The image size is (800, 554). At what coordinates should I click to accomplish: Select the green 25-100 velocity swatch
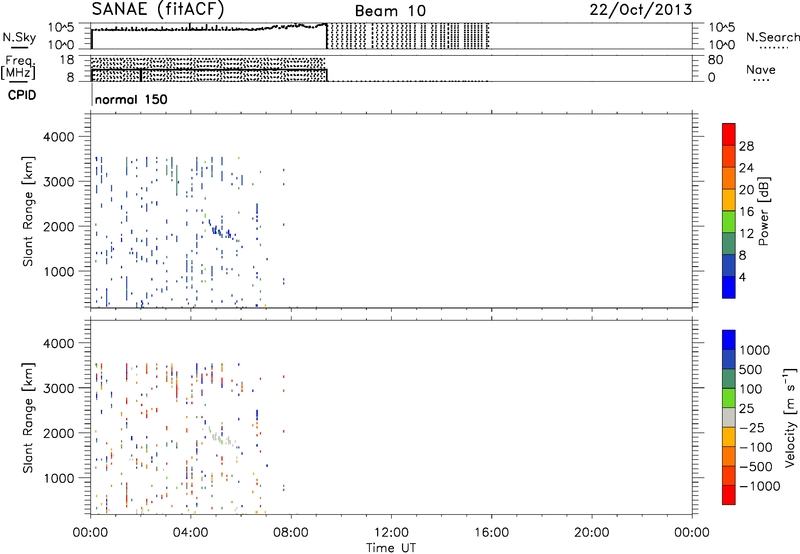pyautogui.click(x=729, y=398)
